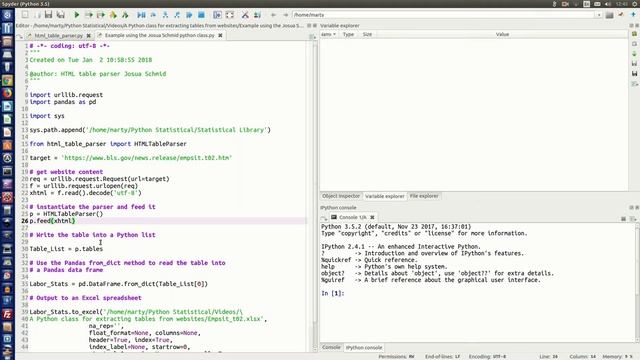Click the Ubuntu dash home icon

tap(7, 16)
